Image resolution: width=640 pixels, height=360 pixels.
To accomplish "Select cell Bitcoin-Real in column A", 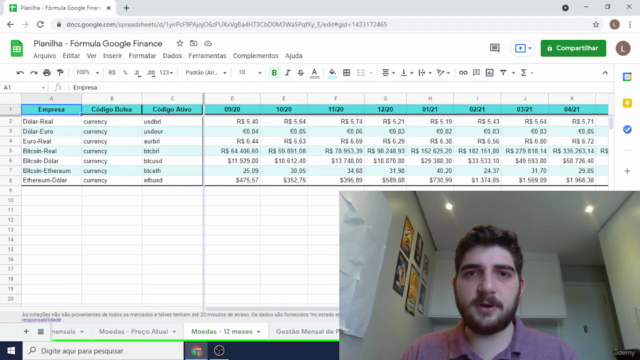I will [51, 151].
